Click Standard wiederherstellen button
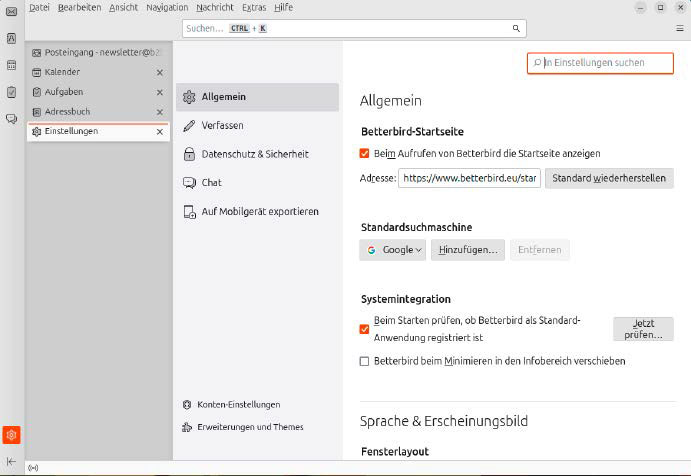691x476 pixels. [x=609, y=178]
